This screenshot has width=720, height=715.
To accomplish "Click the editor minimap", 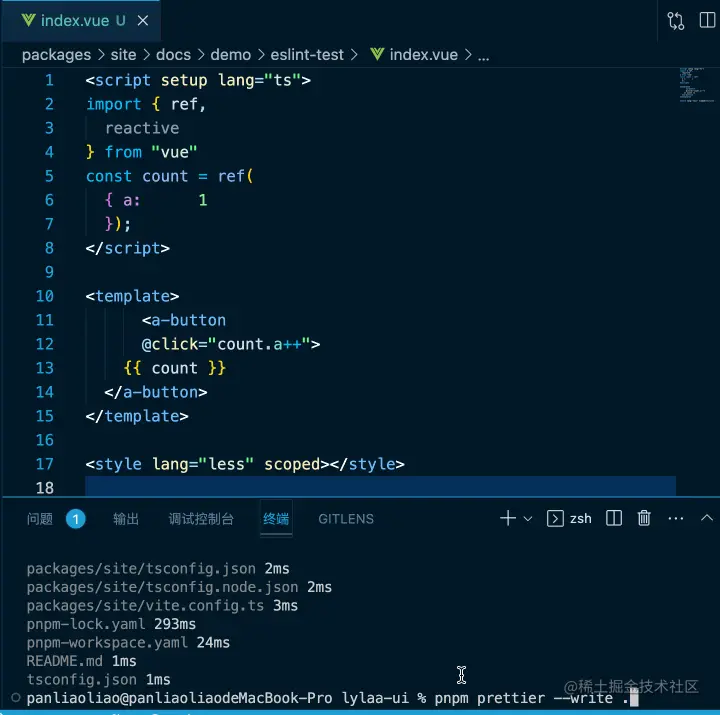I will pos(696,85).
